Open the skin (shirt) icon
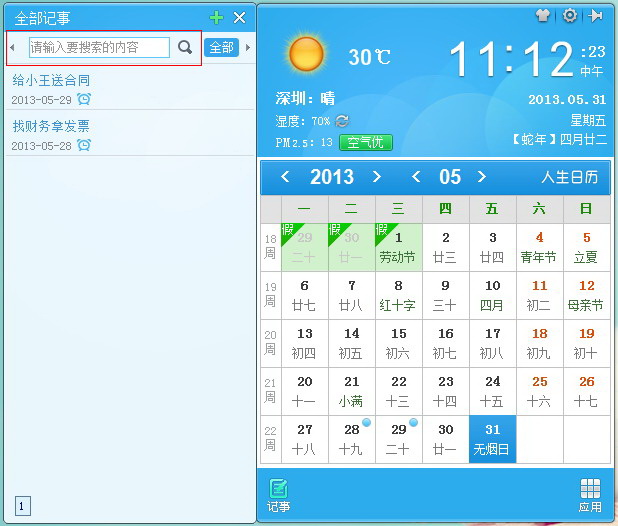The height and width of the screenshot is (526, 618). tap(543, 15)
